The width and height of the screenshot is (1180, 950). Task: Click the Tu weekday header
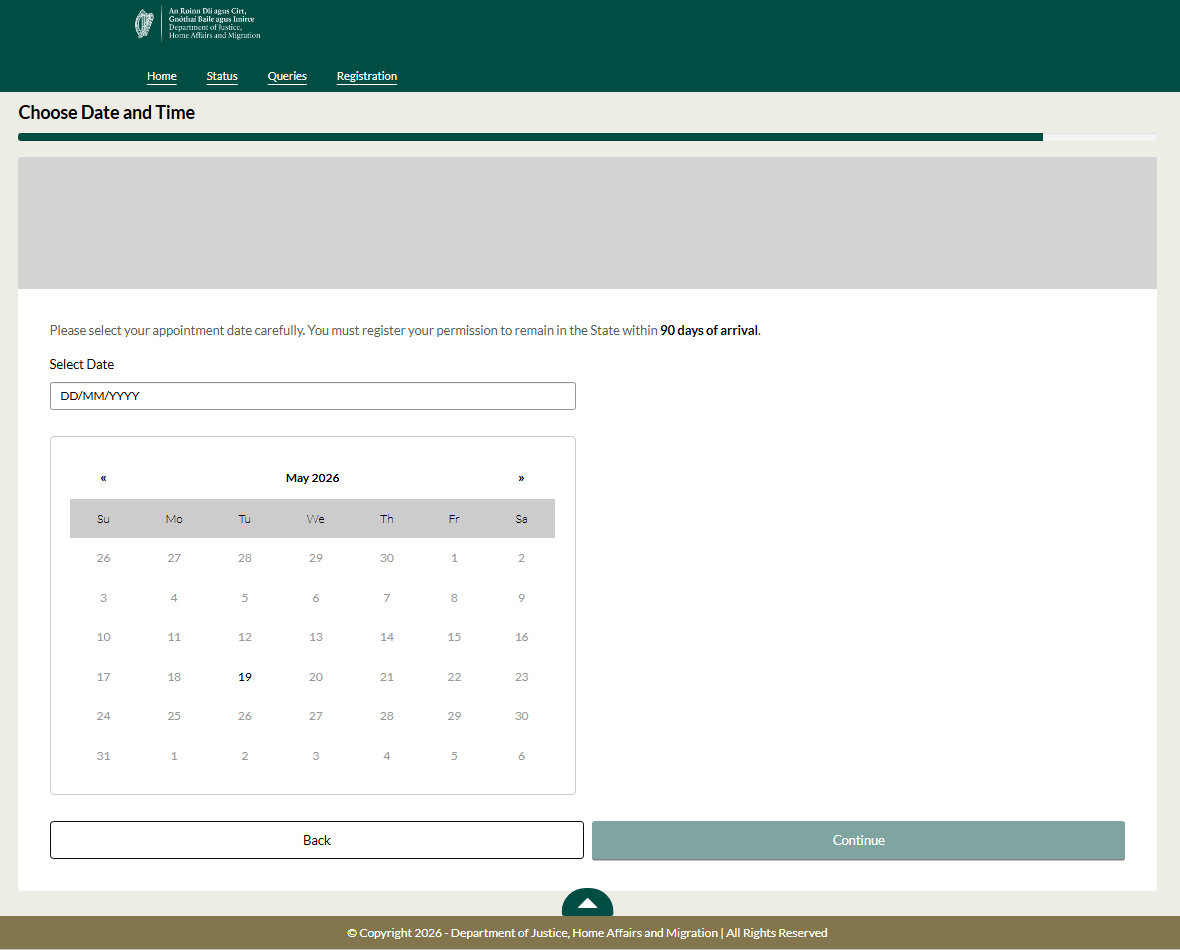pyautogui.click(x=245, y=519)
